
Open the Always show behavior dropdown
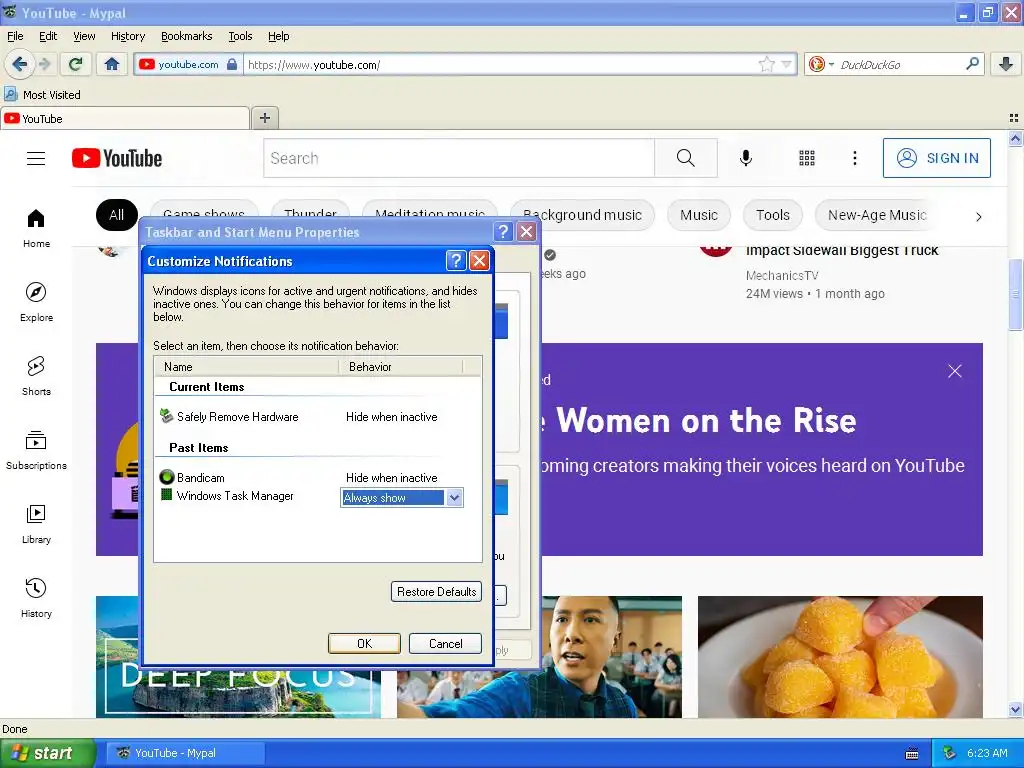[455, 498]
